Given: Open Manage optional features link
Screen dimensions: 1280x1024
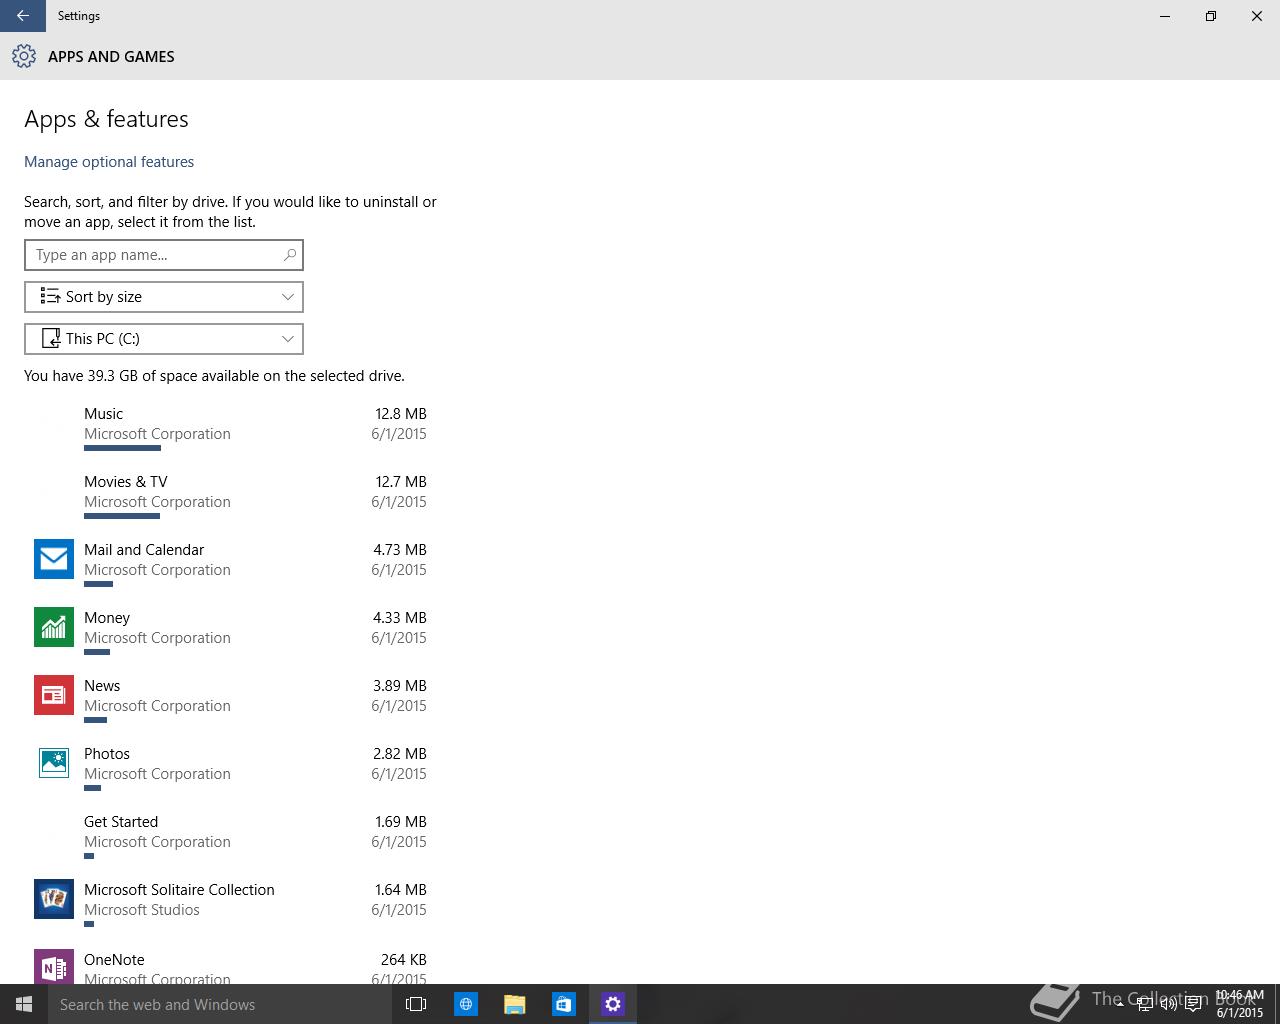Looking at the screenshot, I should [x=109, y=162].
